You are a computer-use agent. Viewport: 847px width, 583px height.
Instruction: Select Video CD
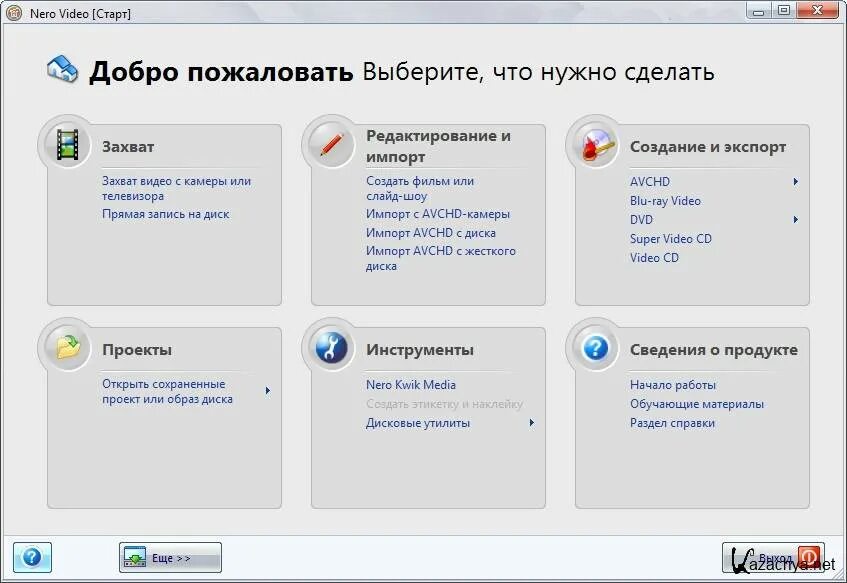coord(654,258)
